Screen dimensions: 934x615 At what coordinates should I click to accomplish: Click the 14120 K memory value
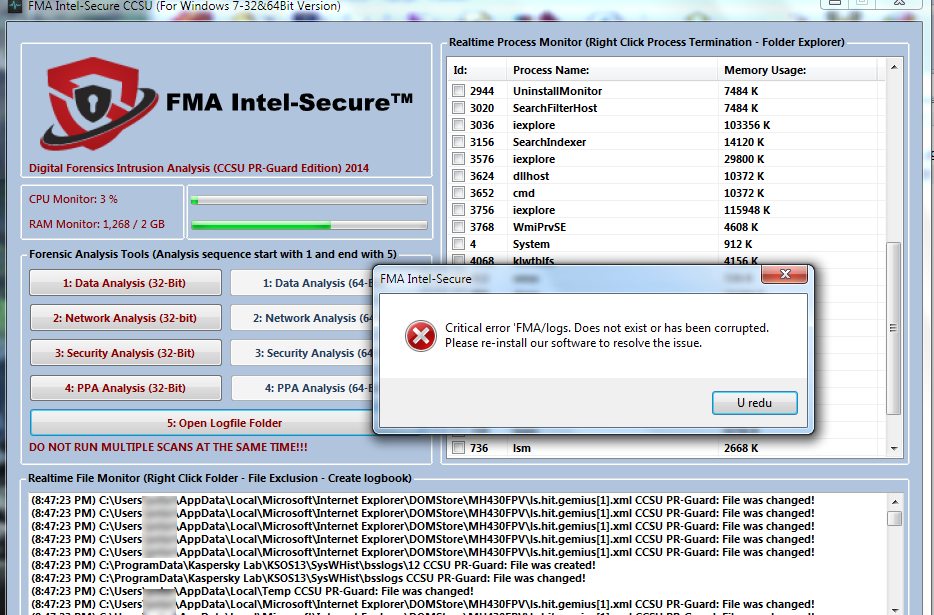[744, 142]
